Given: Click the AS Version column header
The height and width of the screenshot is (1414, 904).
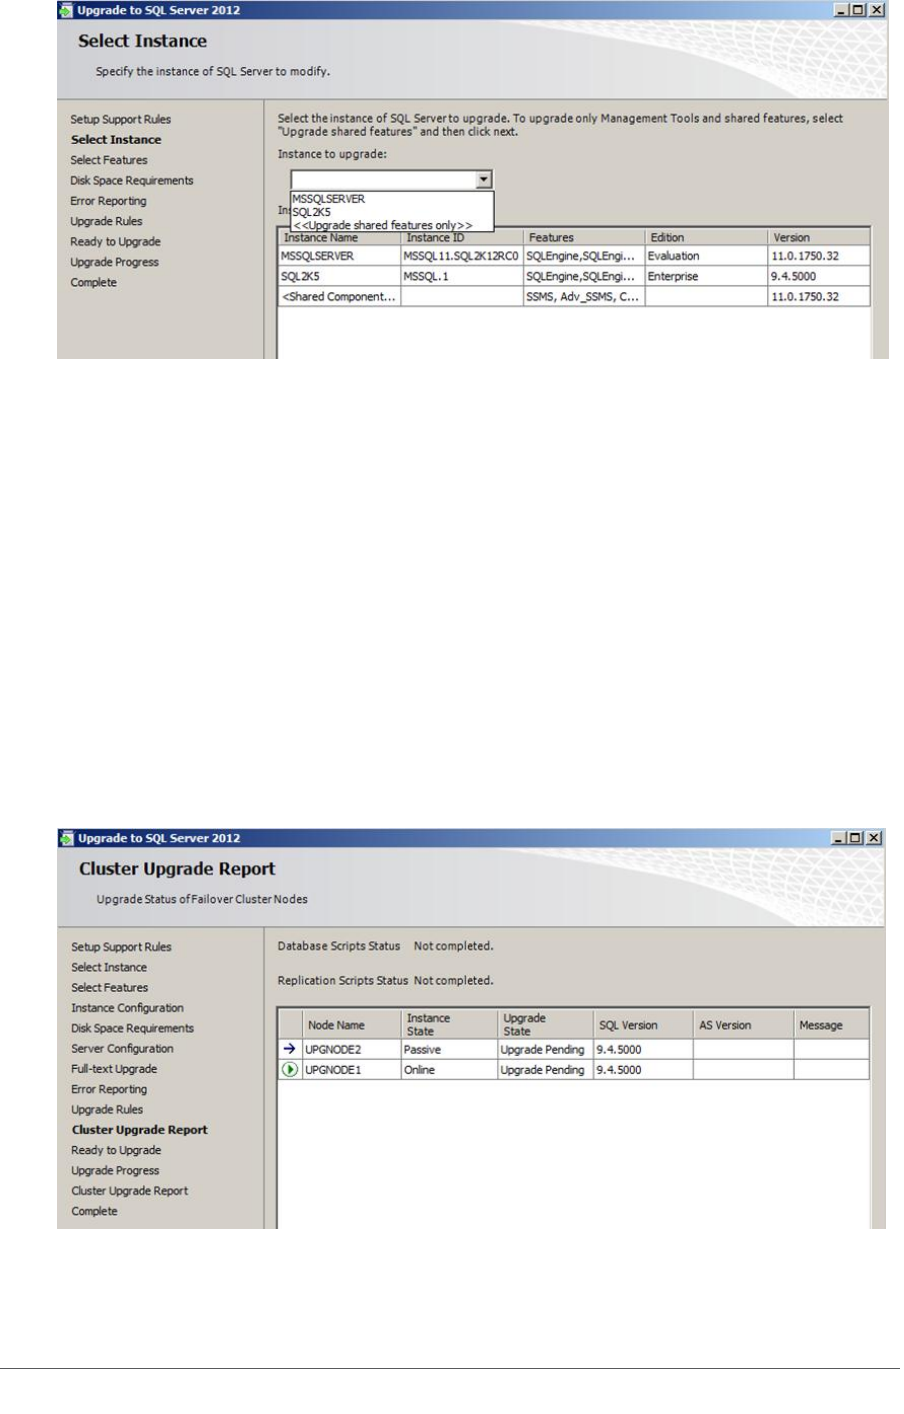Looking at the screenshot, I should 743,1025.
